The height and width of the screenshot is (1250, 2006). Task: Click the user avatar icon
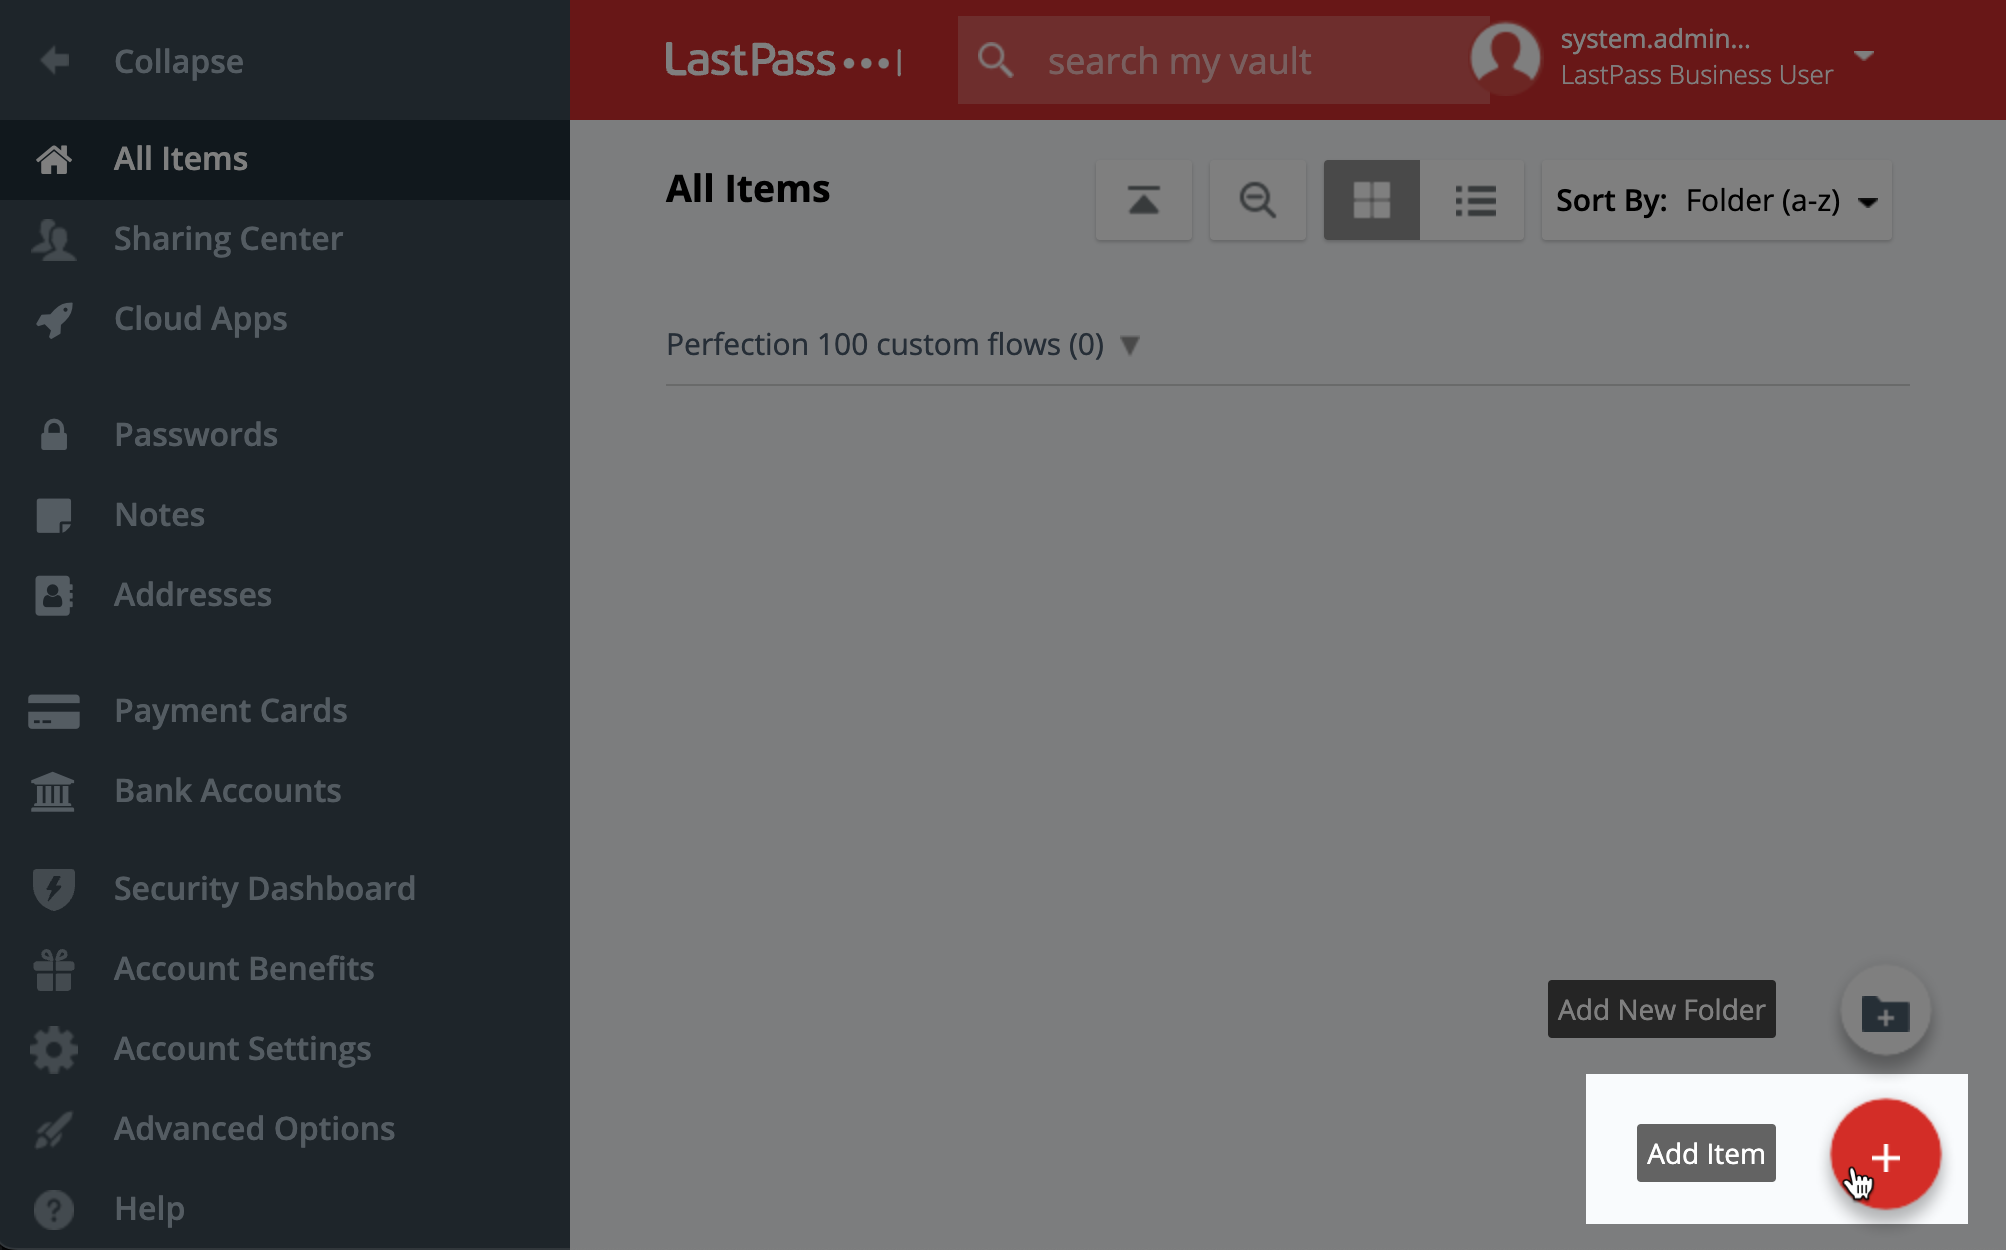tap(1505, 58)
